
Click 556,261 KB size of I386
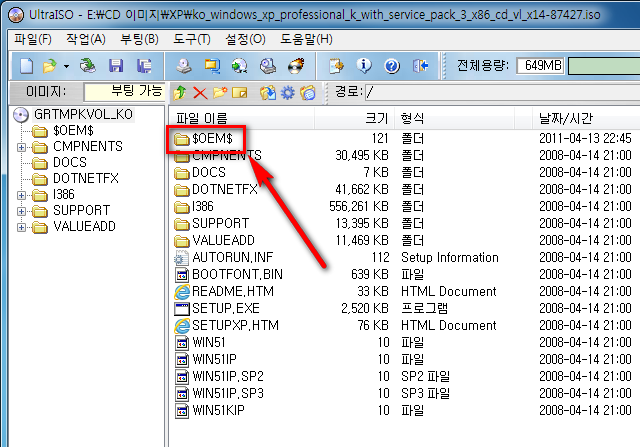click(x=359, y=207)
